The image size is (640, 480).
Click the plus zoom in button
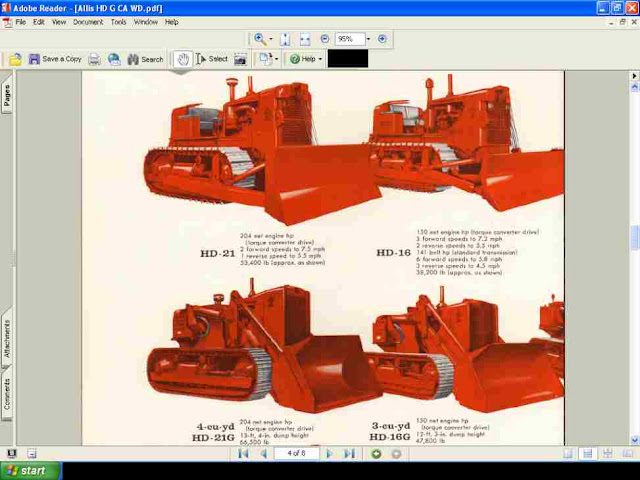click(382, 39)
